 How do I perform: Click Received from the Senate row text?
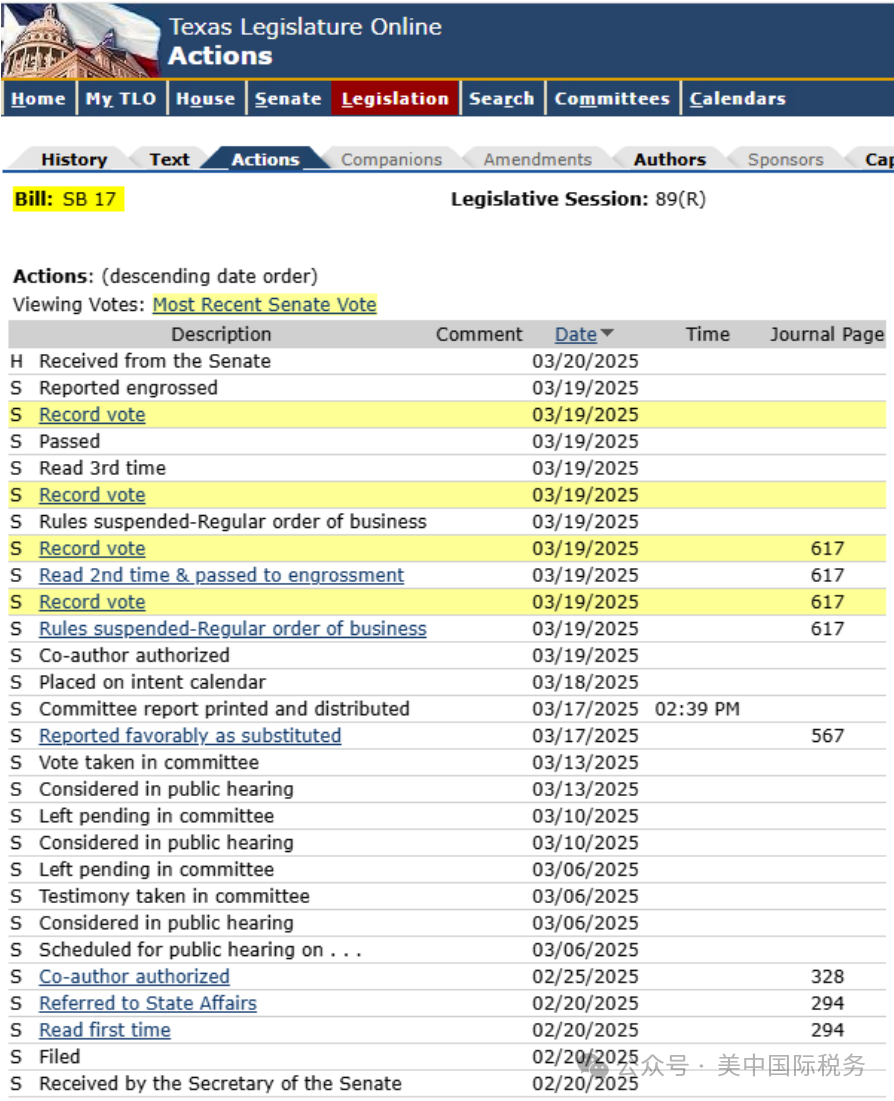pos(155,361)
